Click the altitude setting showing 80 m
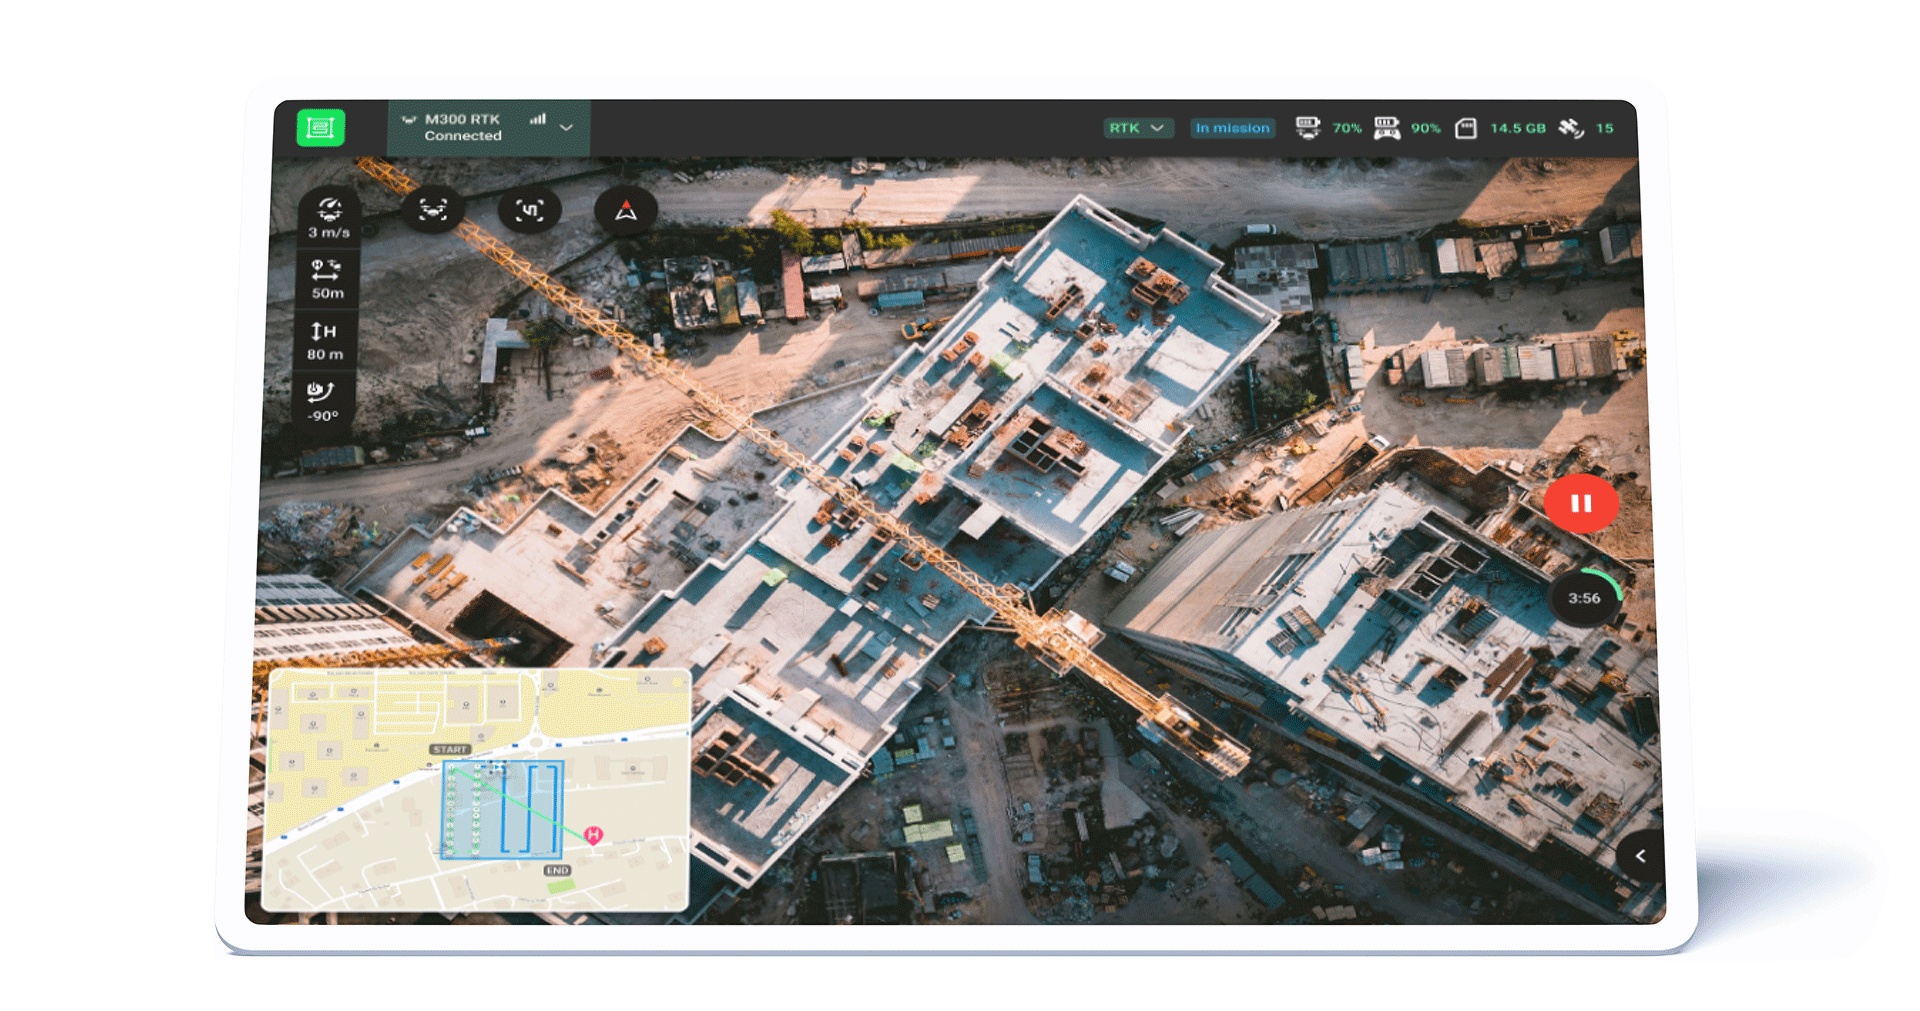The image size is (1920, 1011). pyautogui.click(x=325, y=340)
